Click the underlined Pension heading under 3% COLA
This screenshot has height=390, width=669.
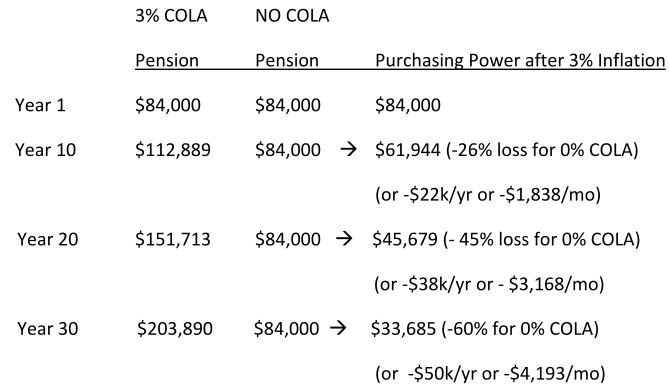(167, 61)
